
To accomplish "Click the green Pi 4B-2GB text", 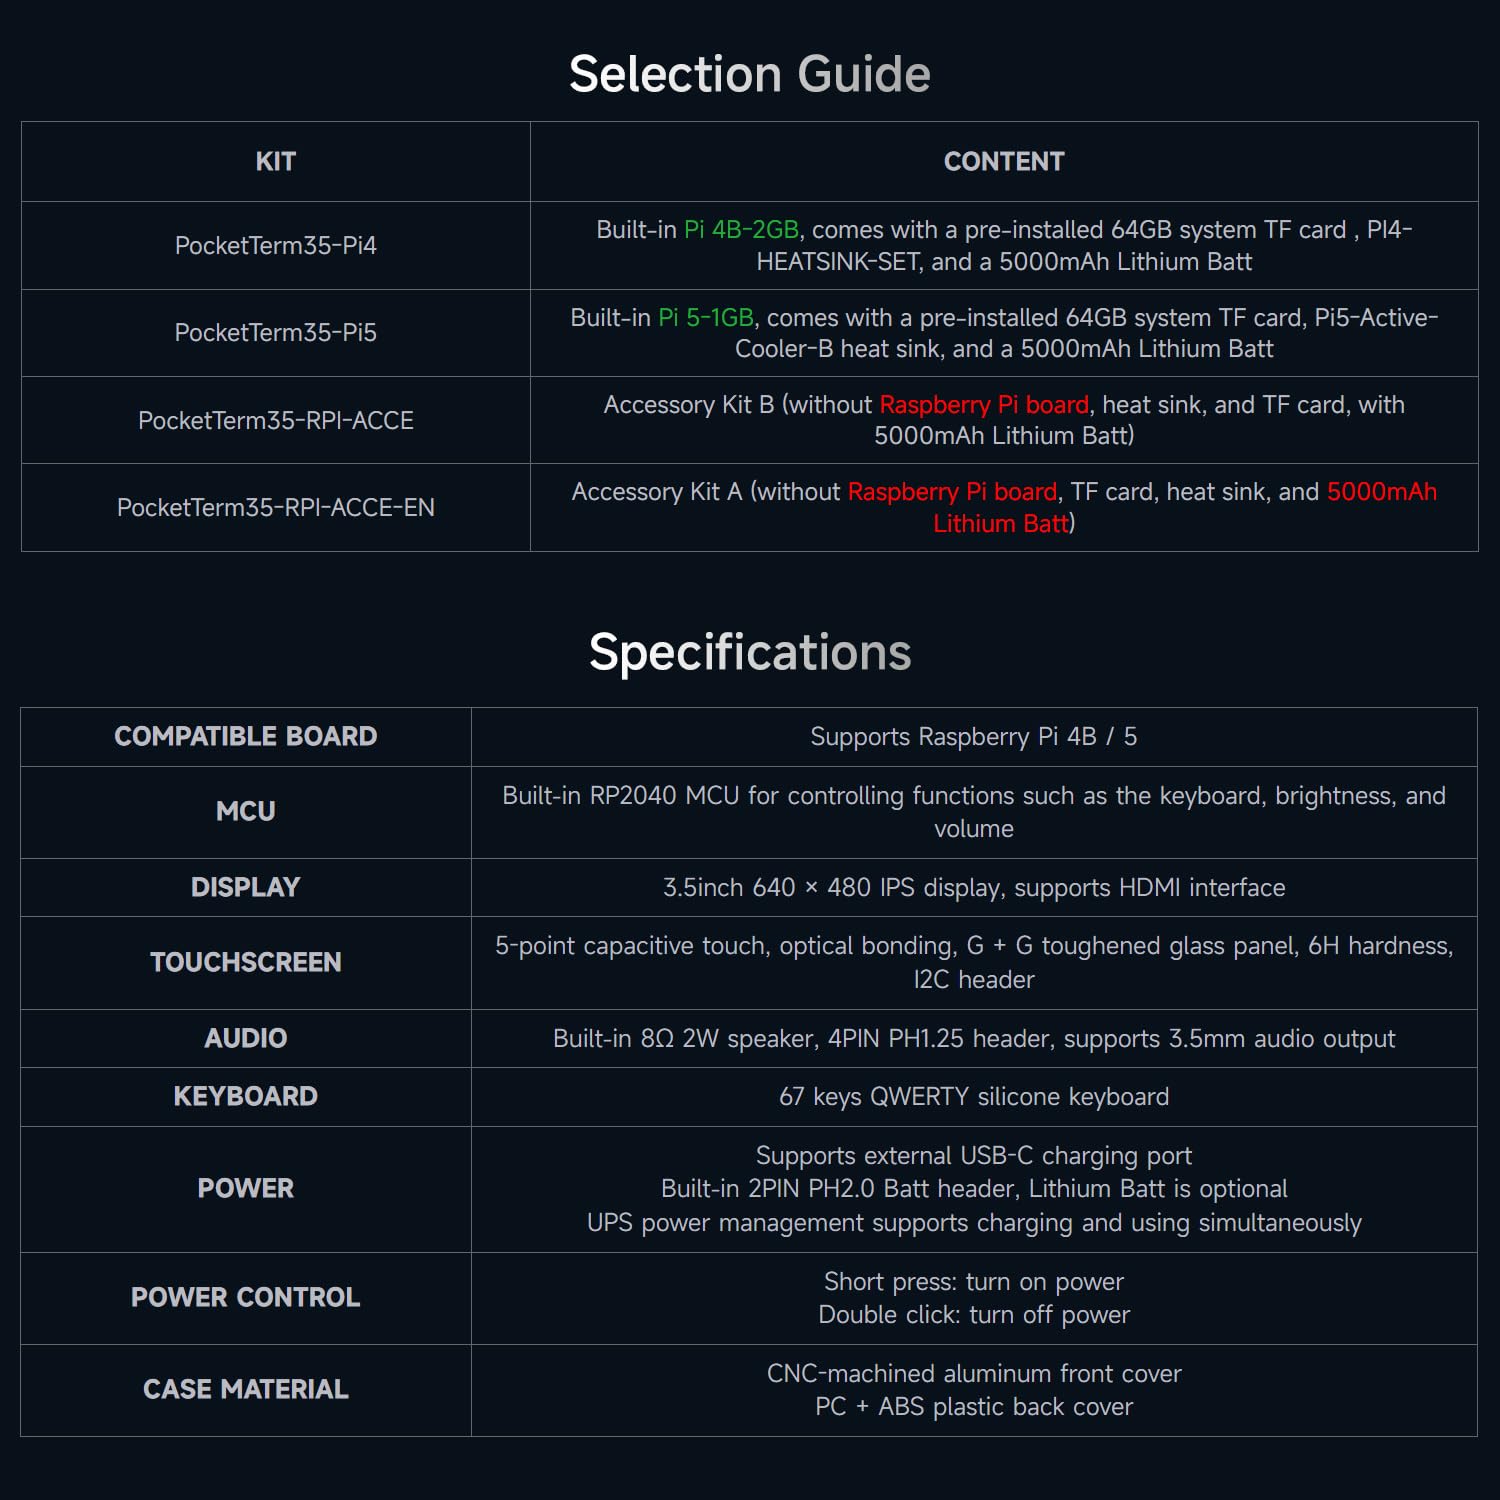I will 741,230.
